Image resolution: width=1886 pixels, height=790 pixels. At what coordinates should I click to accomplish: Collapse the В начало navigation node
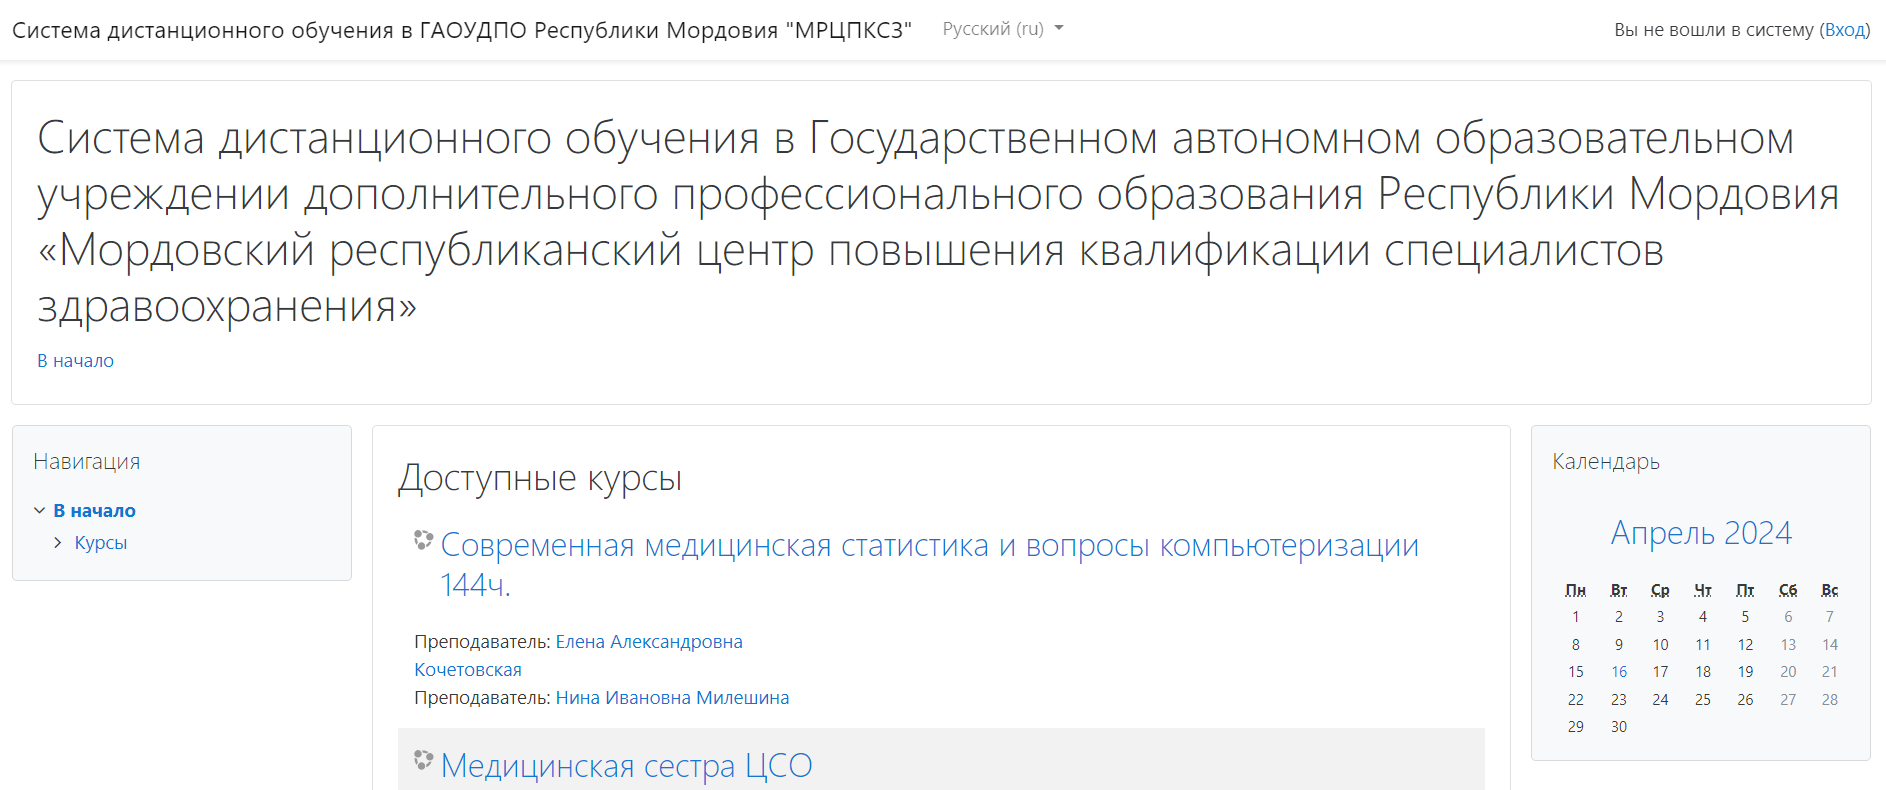point(39,510)
